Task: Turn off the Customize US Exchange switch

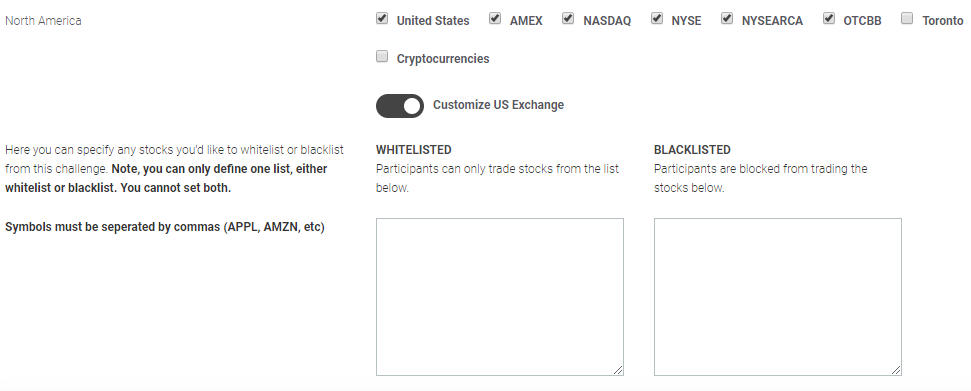Action: point(400,106)
